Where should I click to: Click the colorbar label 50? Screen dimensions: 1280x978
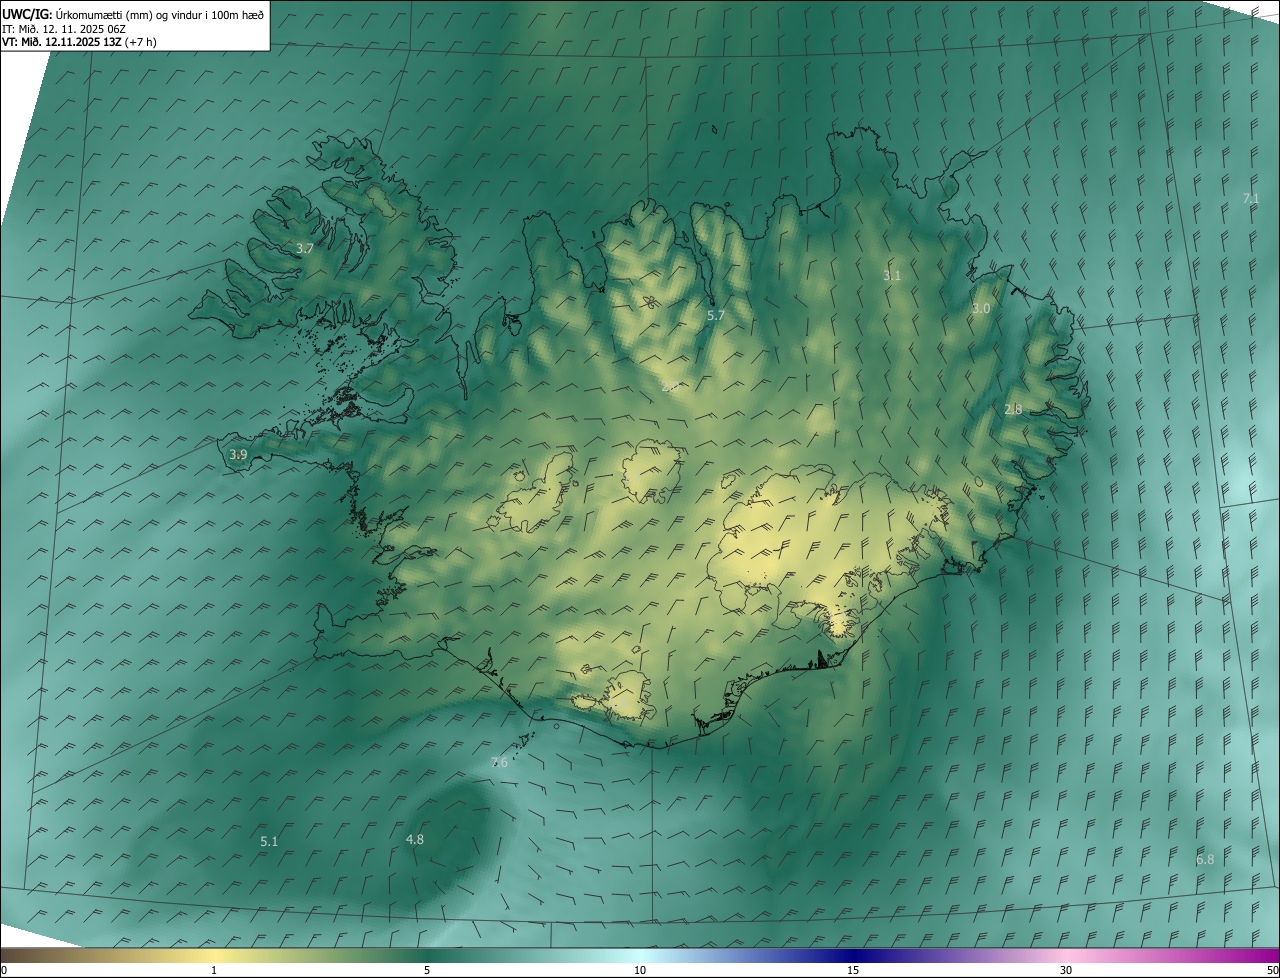[1273, 970]
